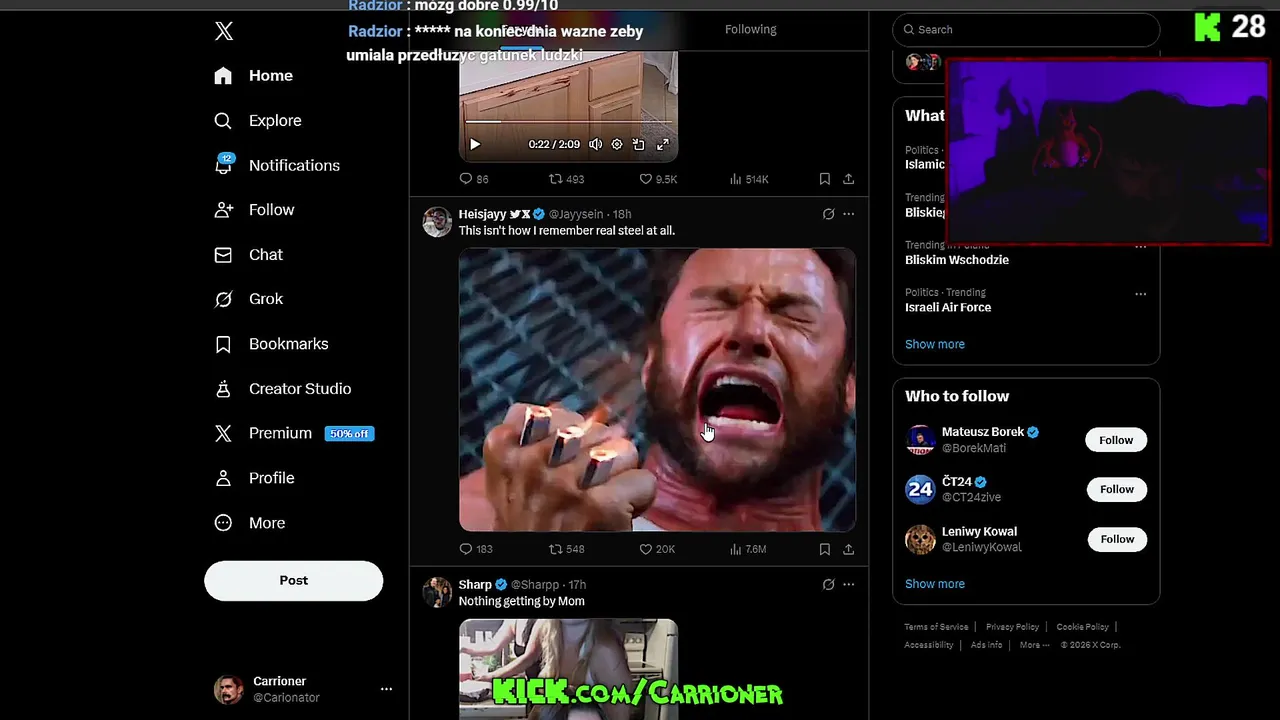Screen dimensions: 1280x720
Task: Go to Home in sidebar
Action: (x=254, y=76)
